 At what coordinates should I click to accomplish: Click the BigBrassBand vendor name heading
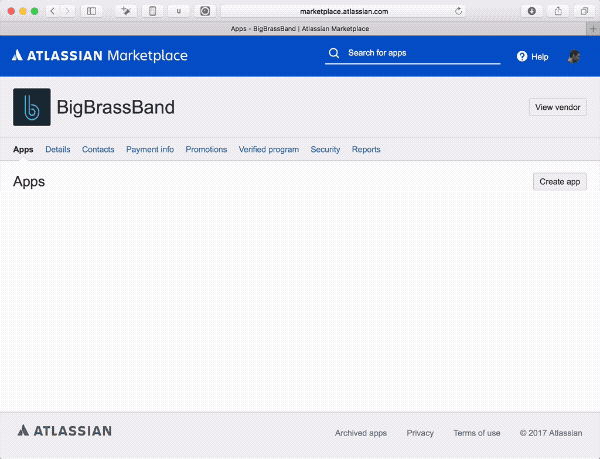(x=116, y=107)
